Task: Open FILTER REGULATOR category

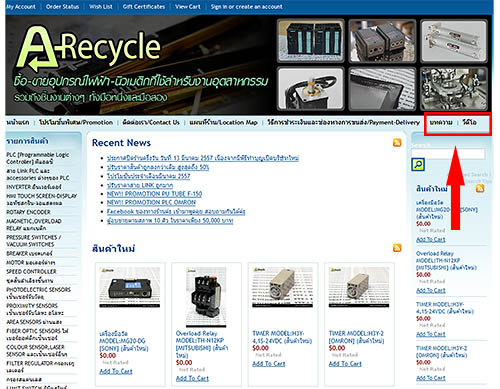Action: pyautogui.click(x=40, y=367)
